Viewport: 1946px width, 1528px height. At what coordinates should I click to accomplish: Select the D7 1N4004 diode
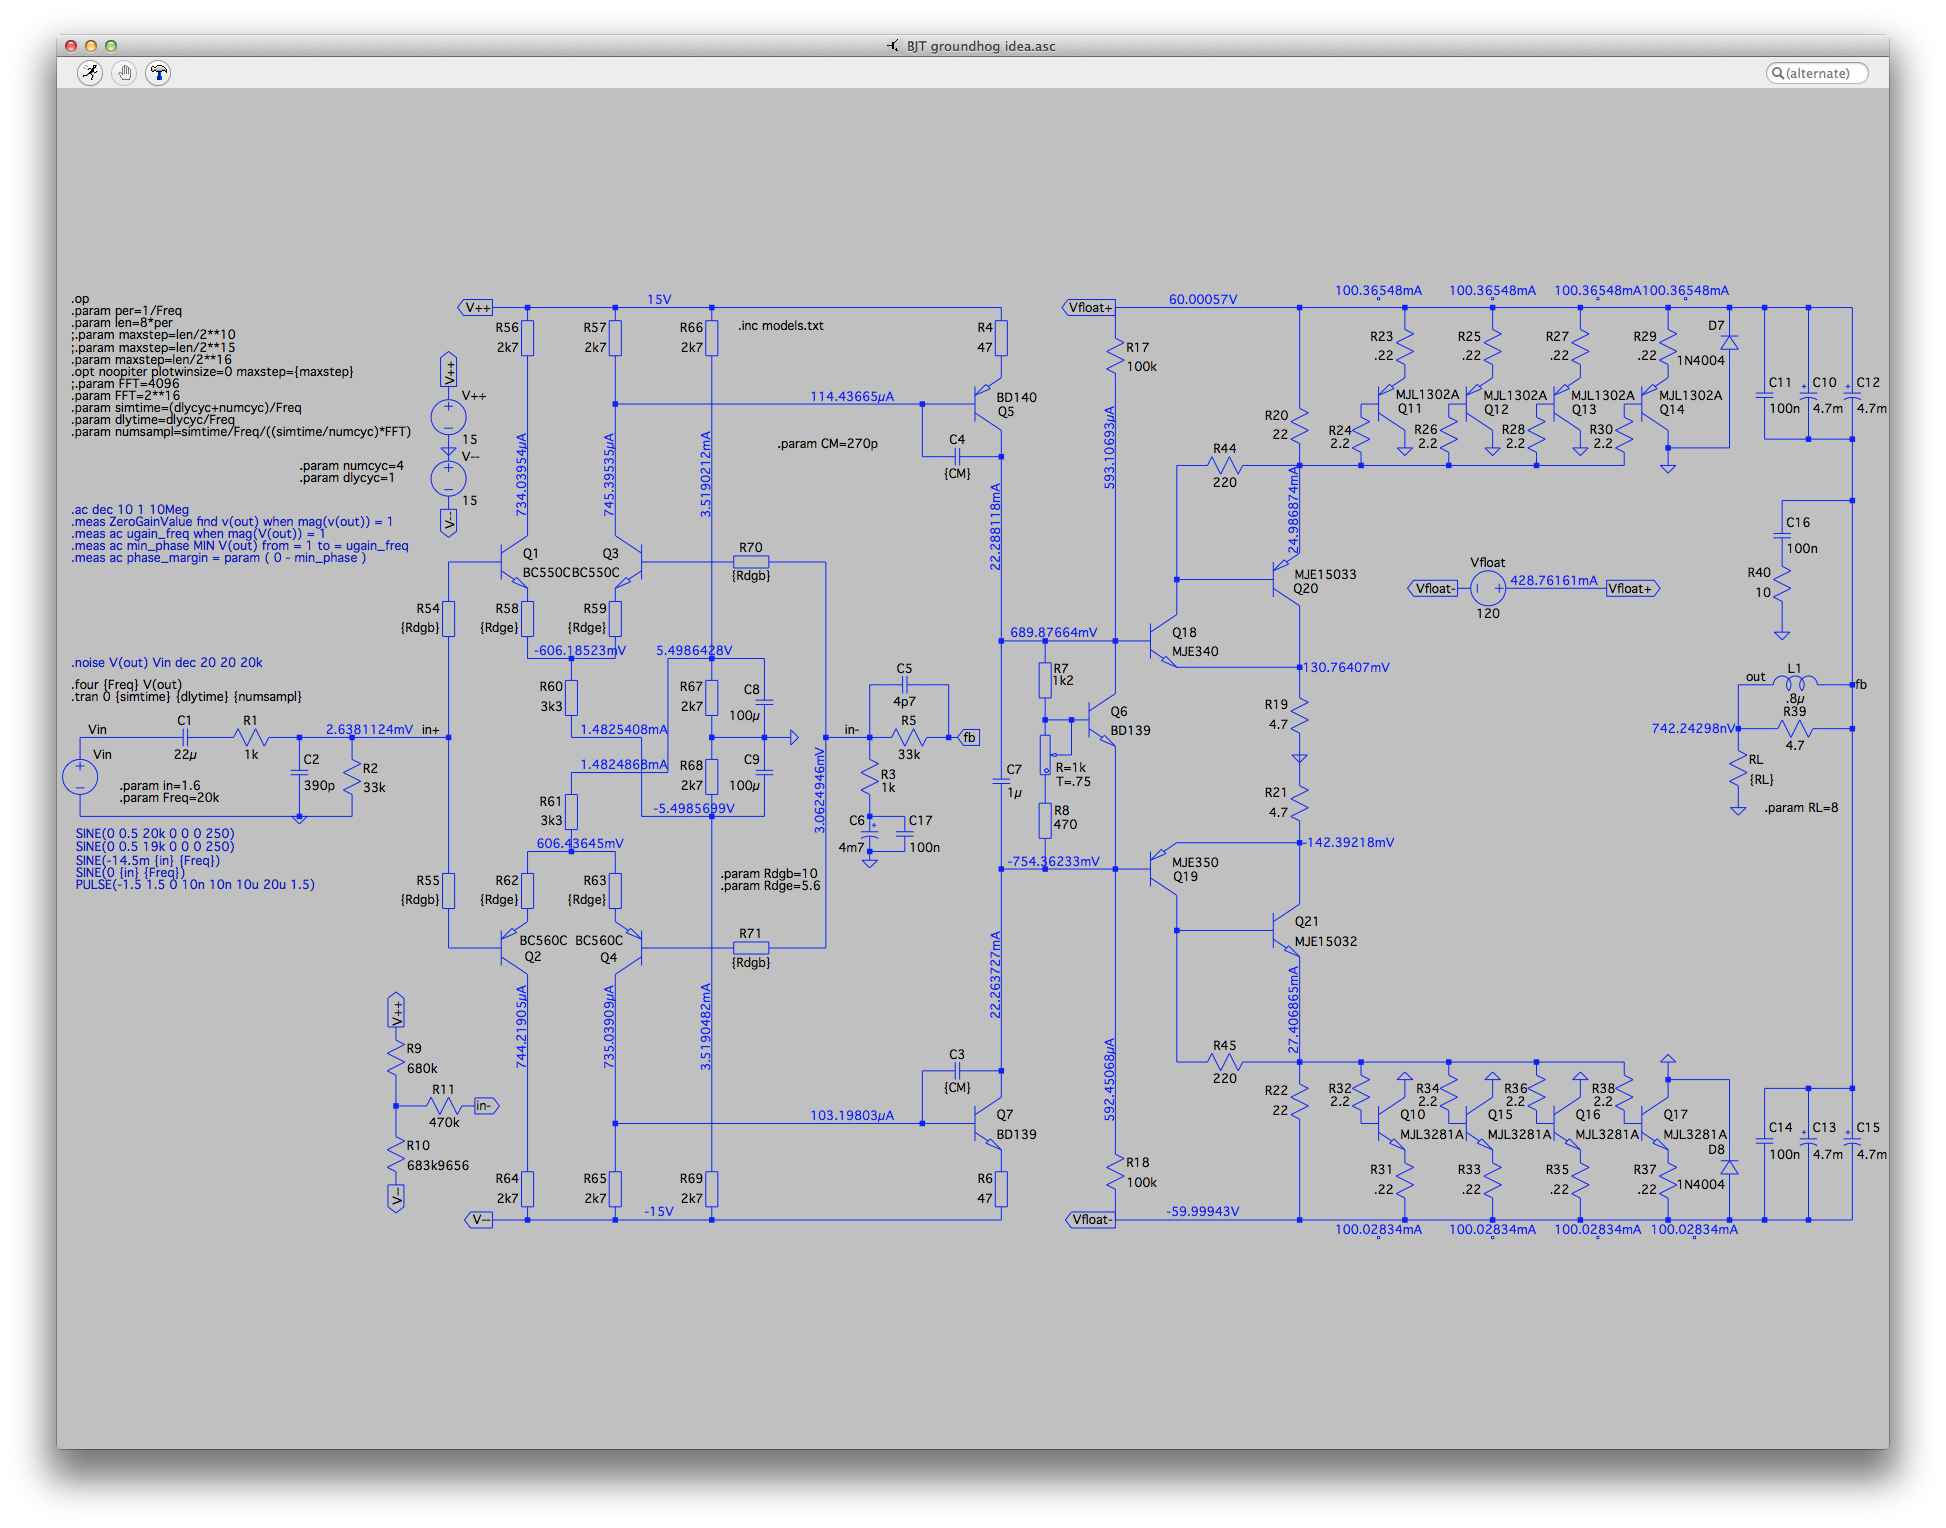(x=1729, y=342)
